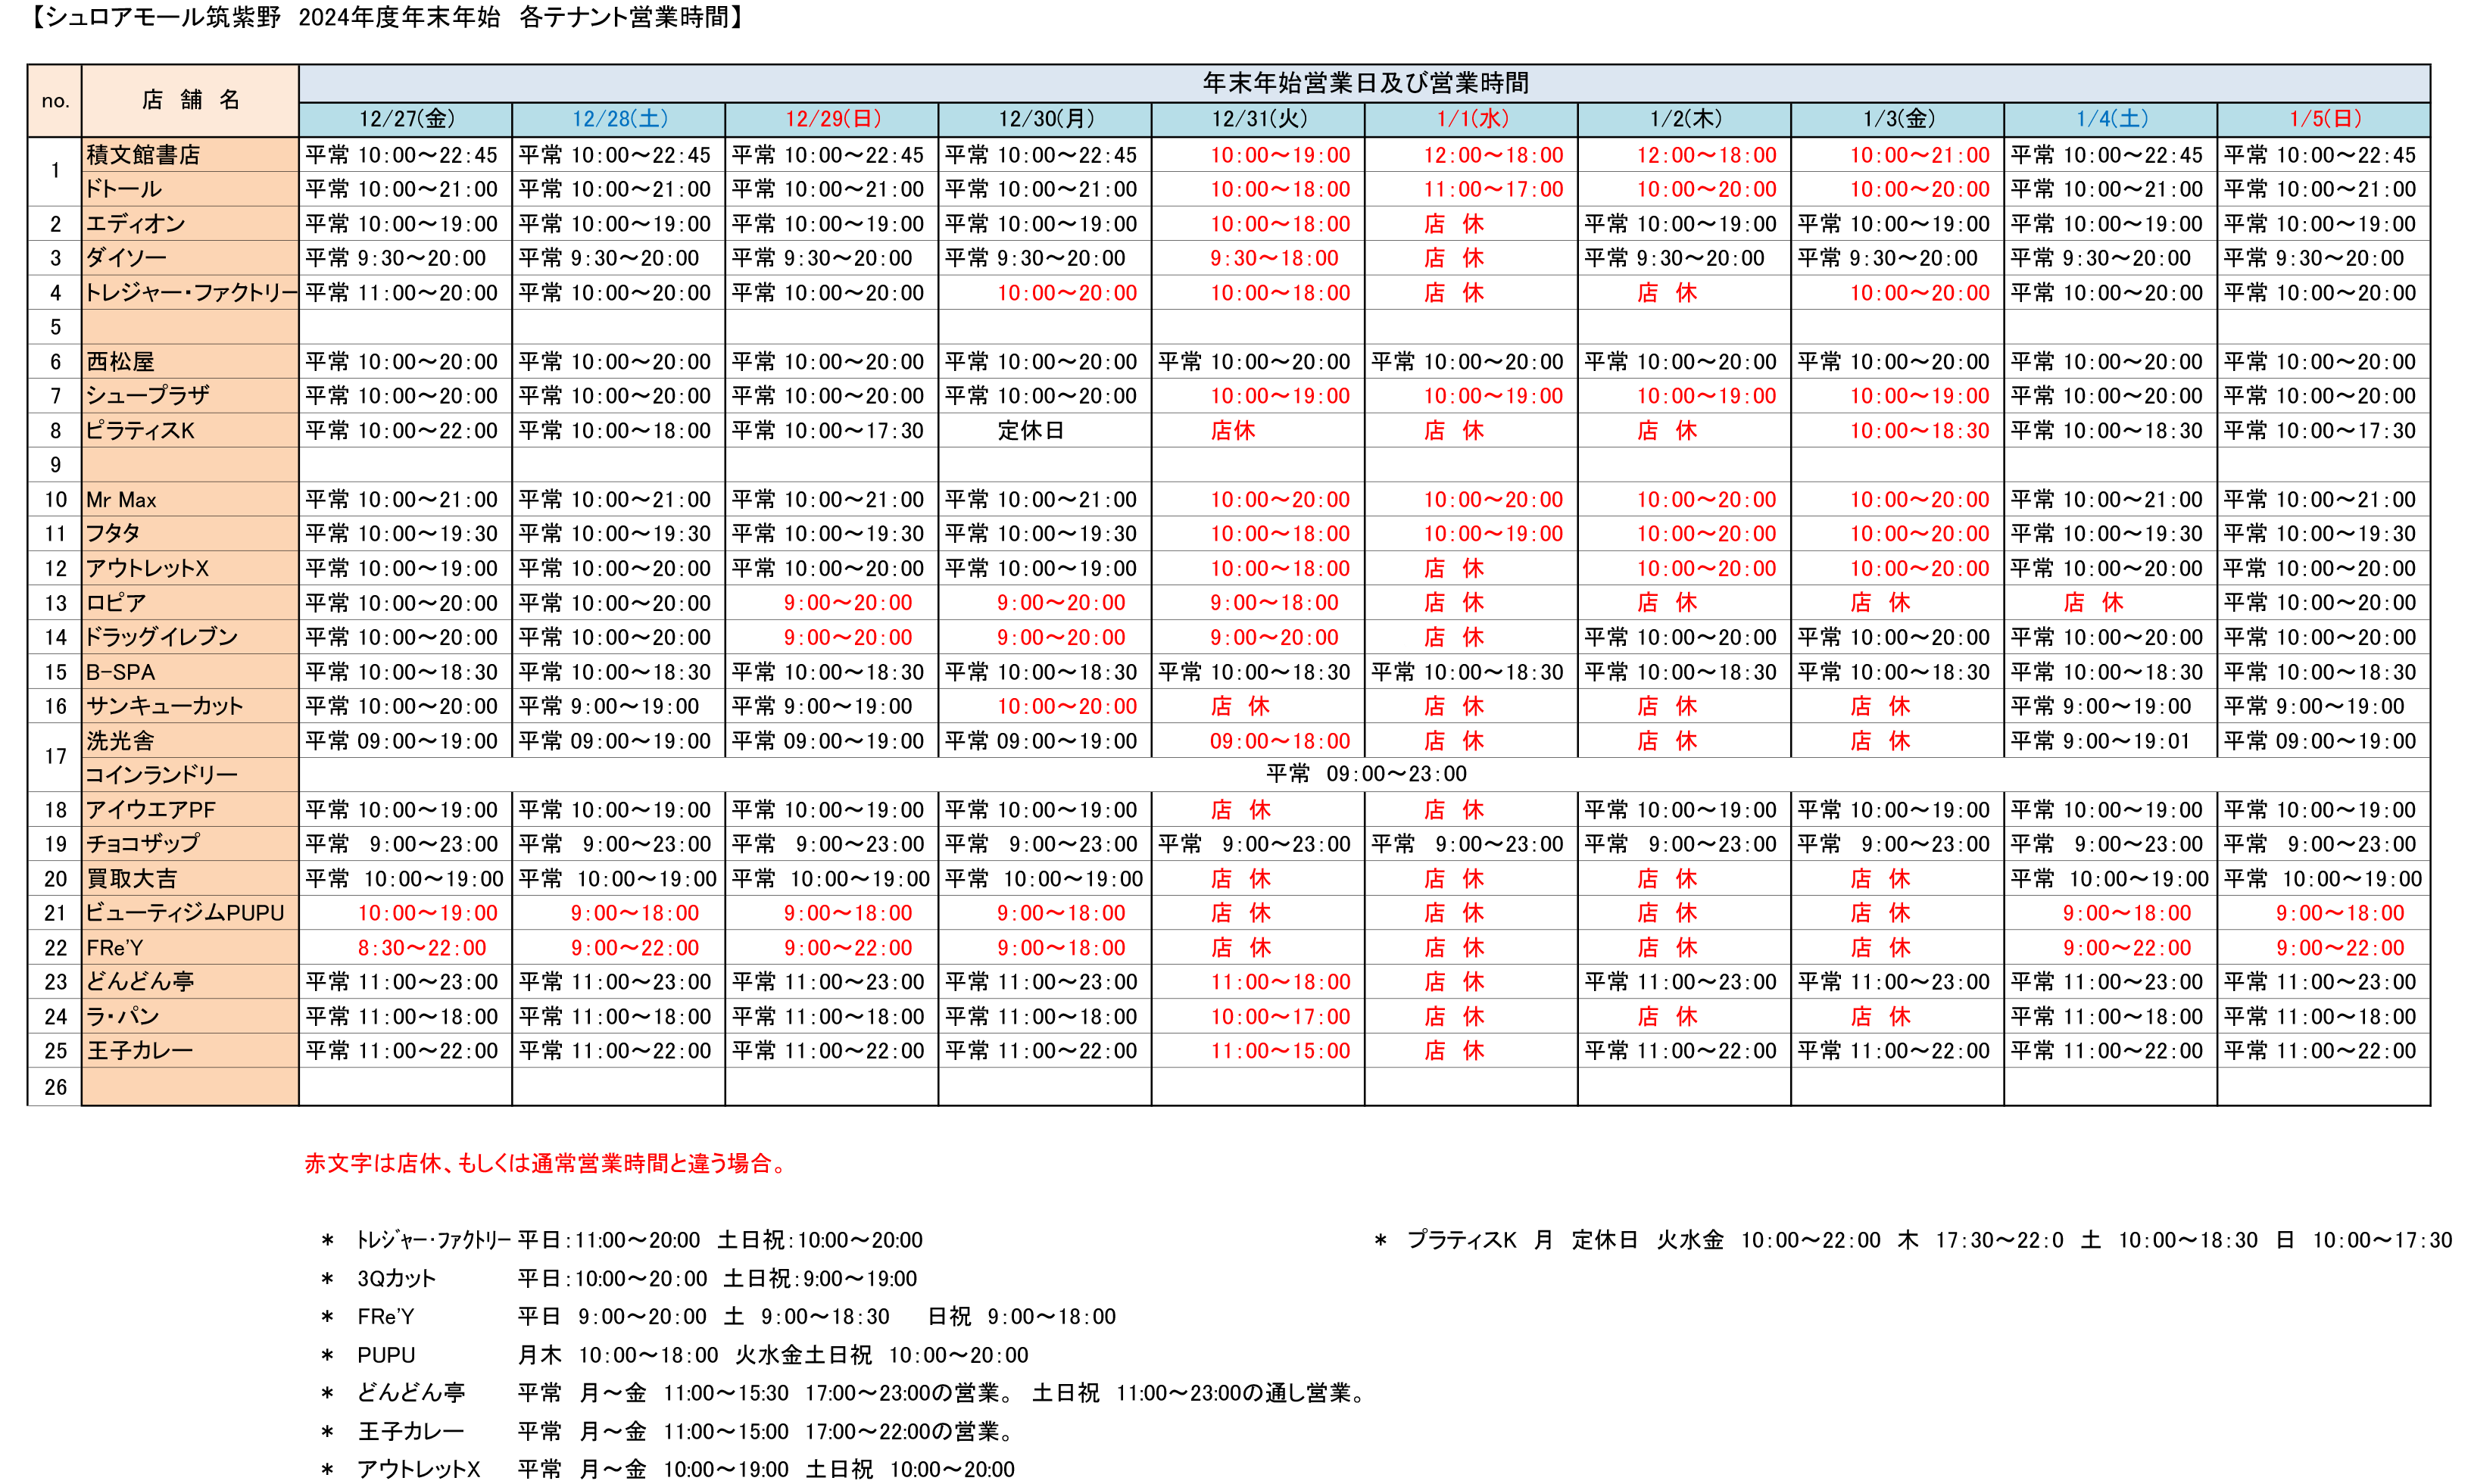Click the store name ドトール

[x=124, y=189]
